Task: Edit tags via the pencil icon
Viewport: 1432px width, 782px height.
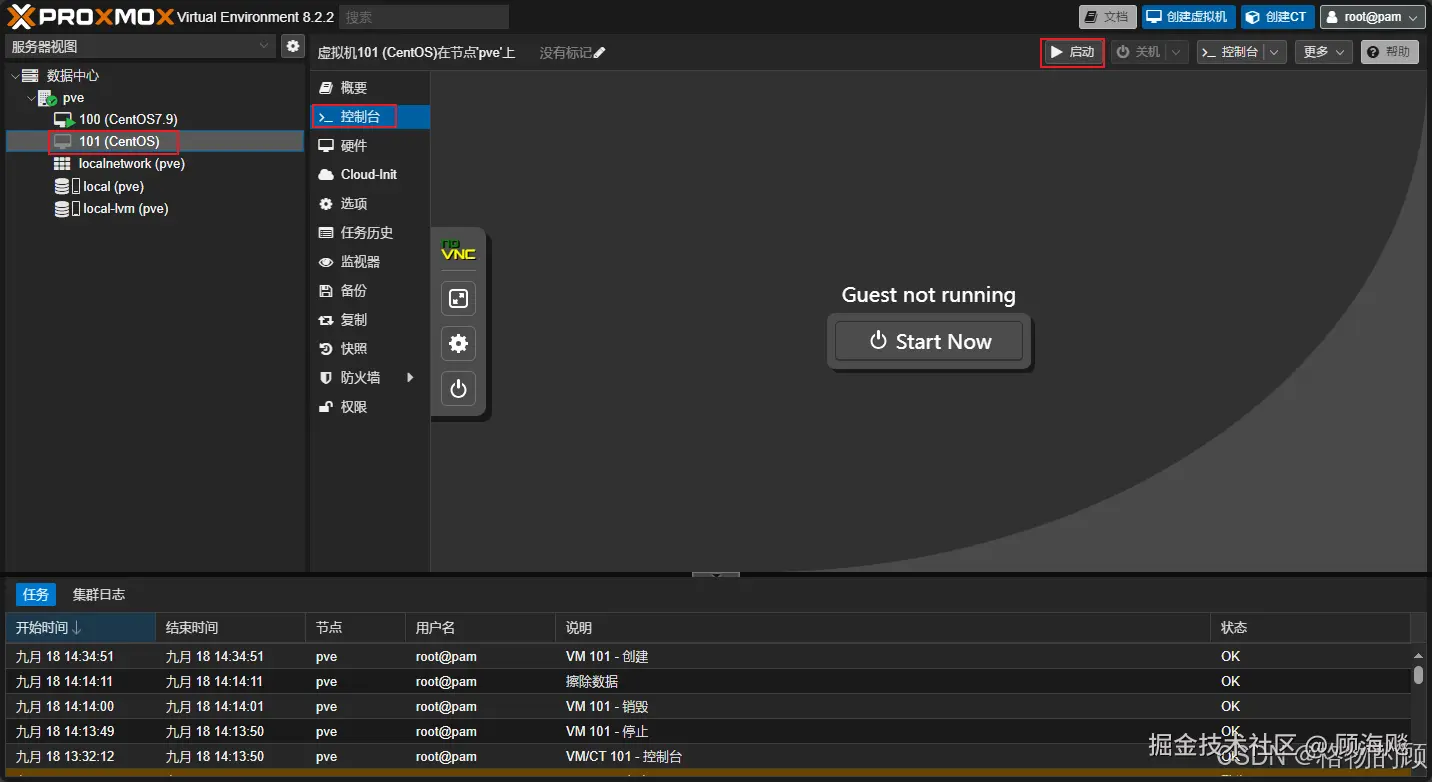Action: [x=600, y=53]
